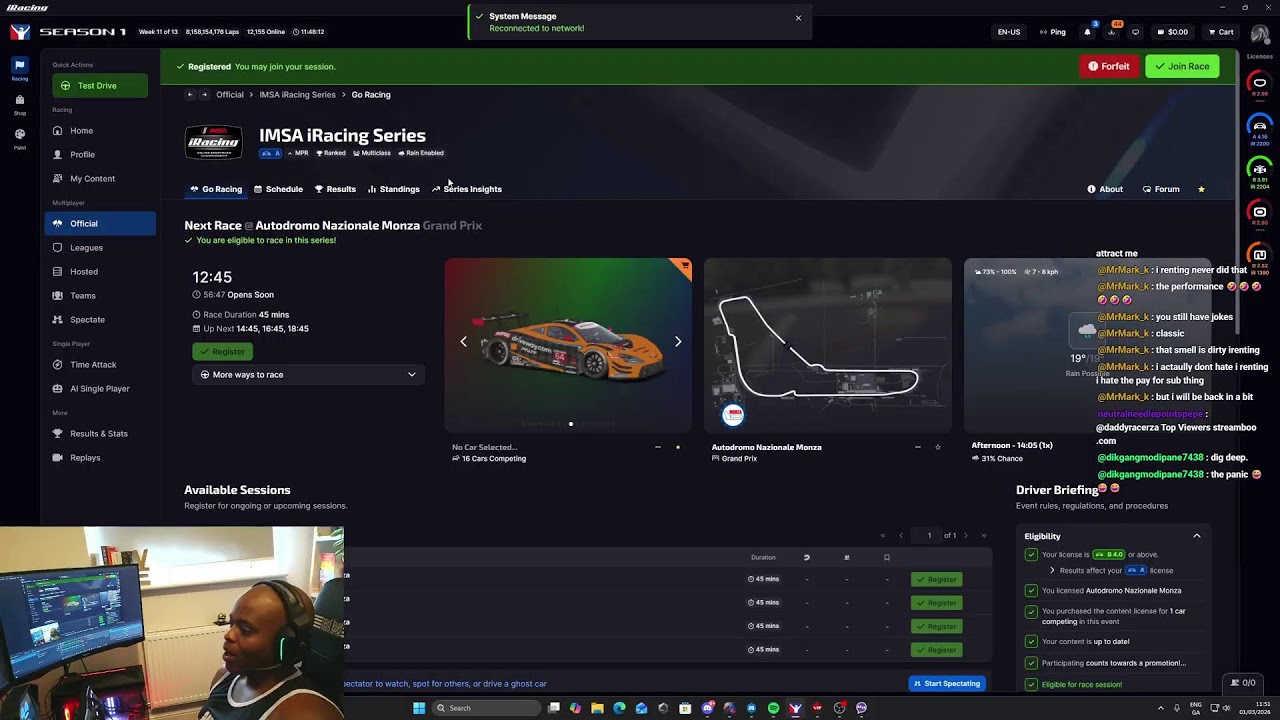Click the forward navigation arrow near breadcrumbs
The width and height of the screenshot is (1280, 720).
coord(204,95)
